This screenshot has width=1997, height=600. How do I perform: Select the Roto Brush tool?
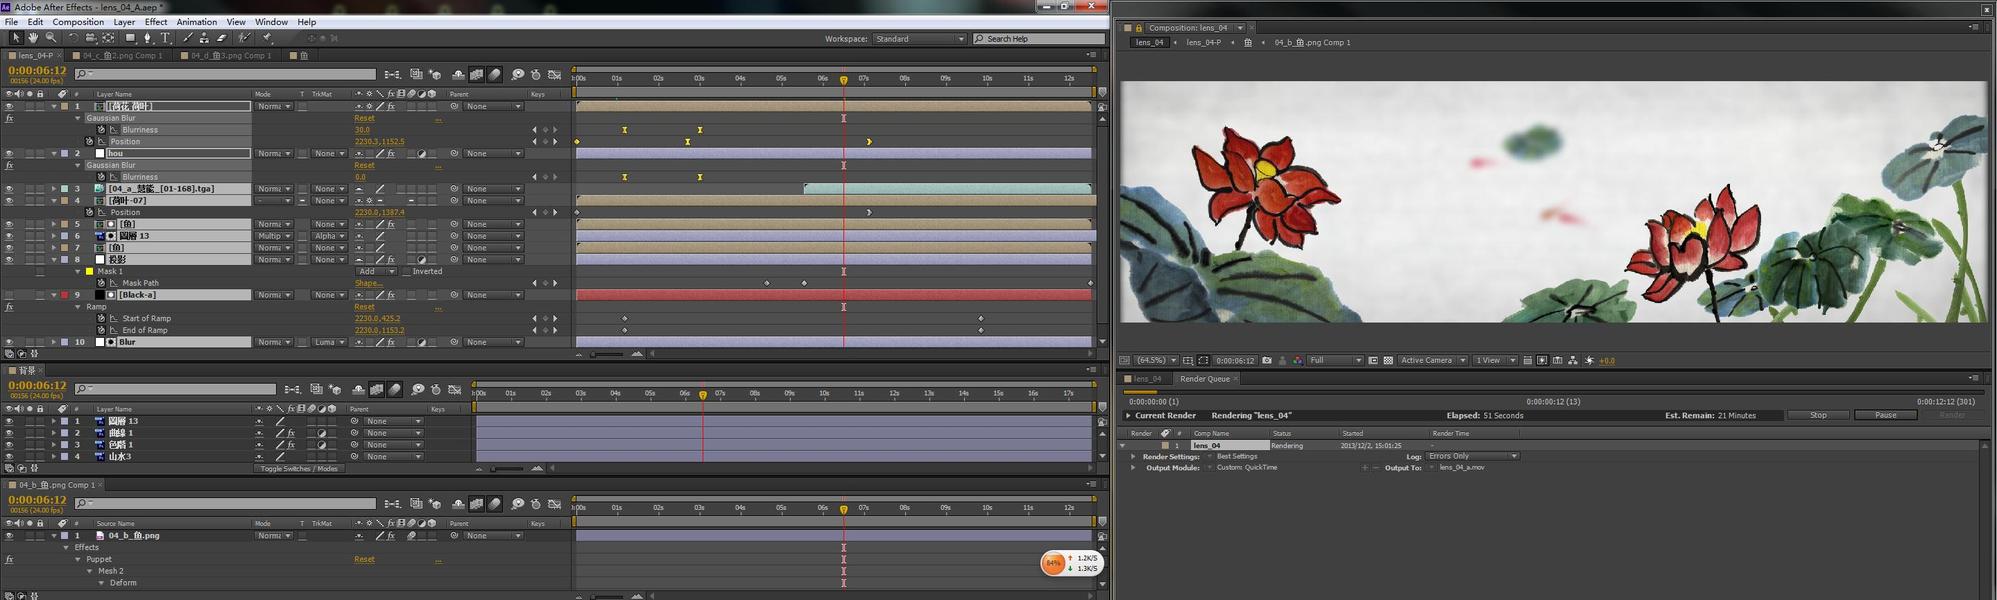pos(244,38)
